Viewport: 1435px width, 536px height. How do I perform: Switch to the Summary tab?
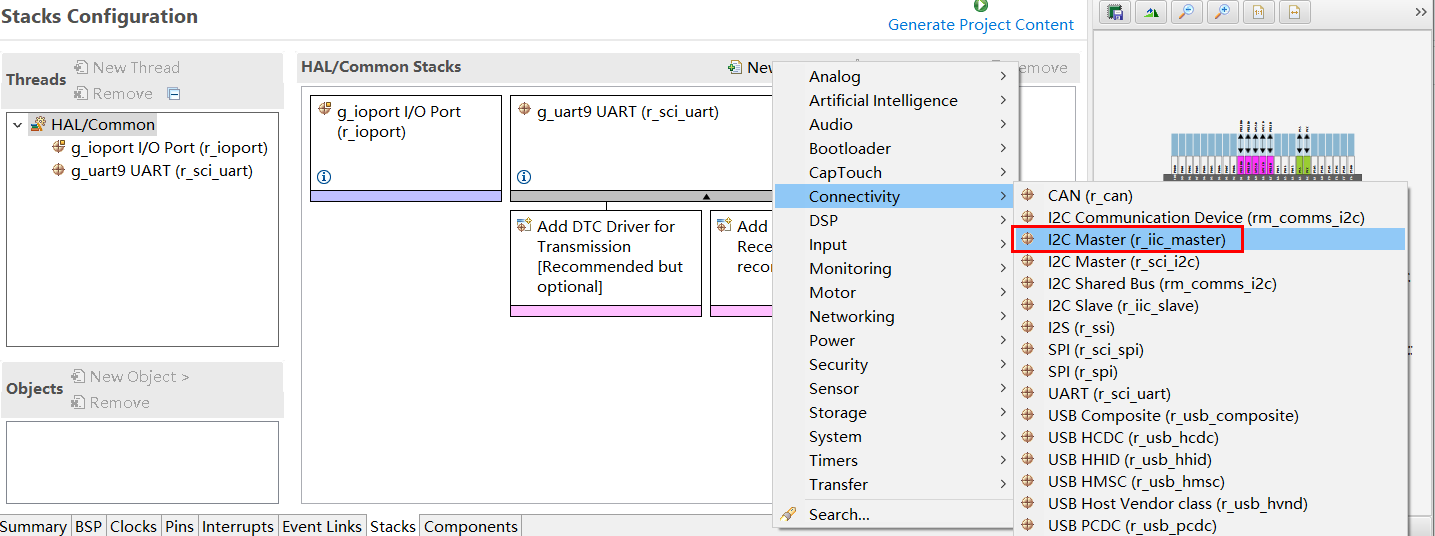coord(35,526)
